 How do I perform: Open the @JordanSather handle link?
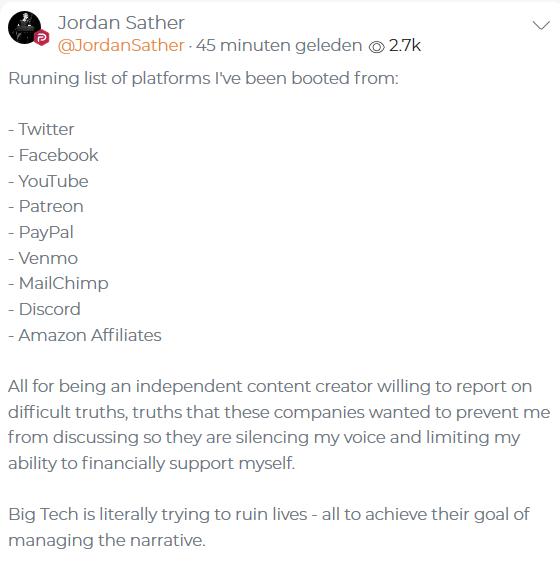[x=121, y=46]
